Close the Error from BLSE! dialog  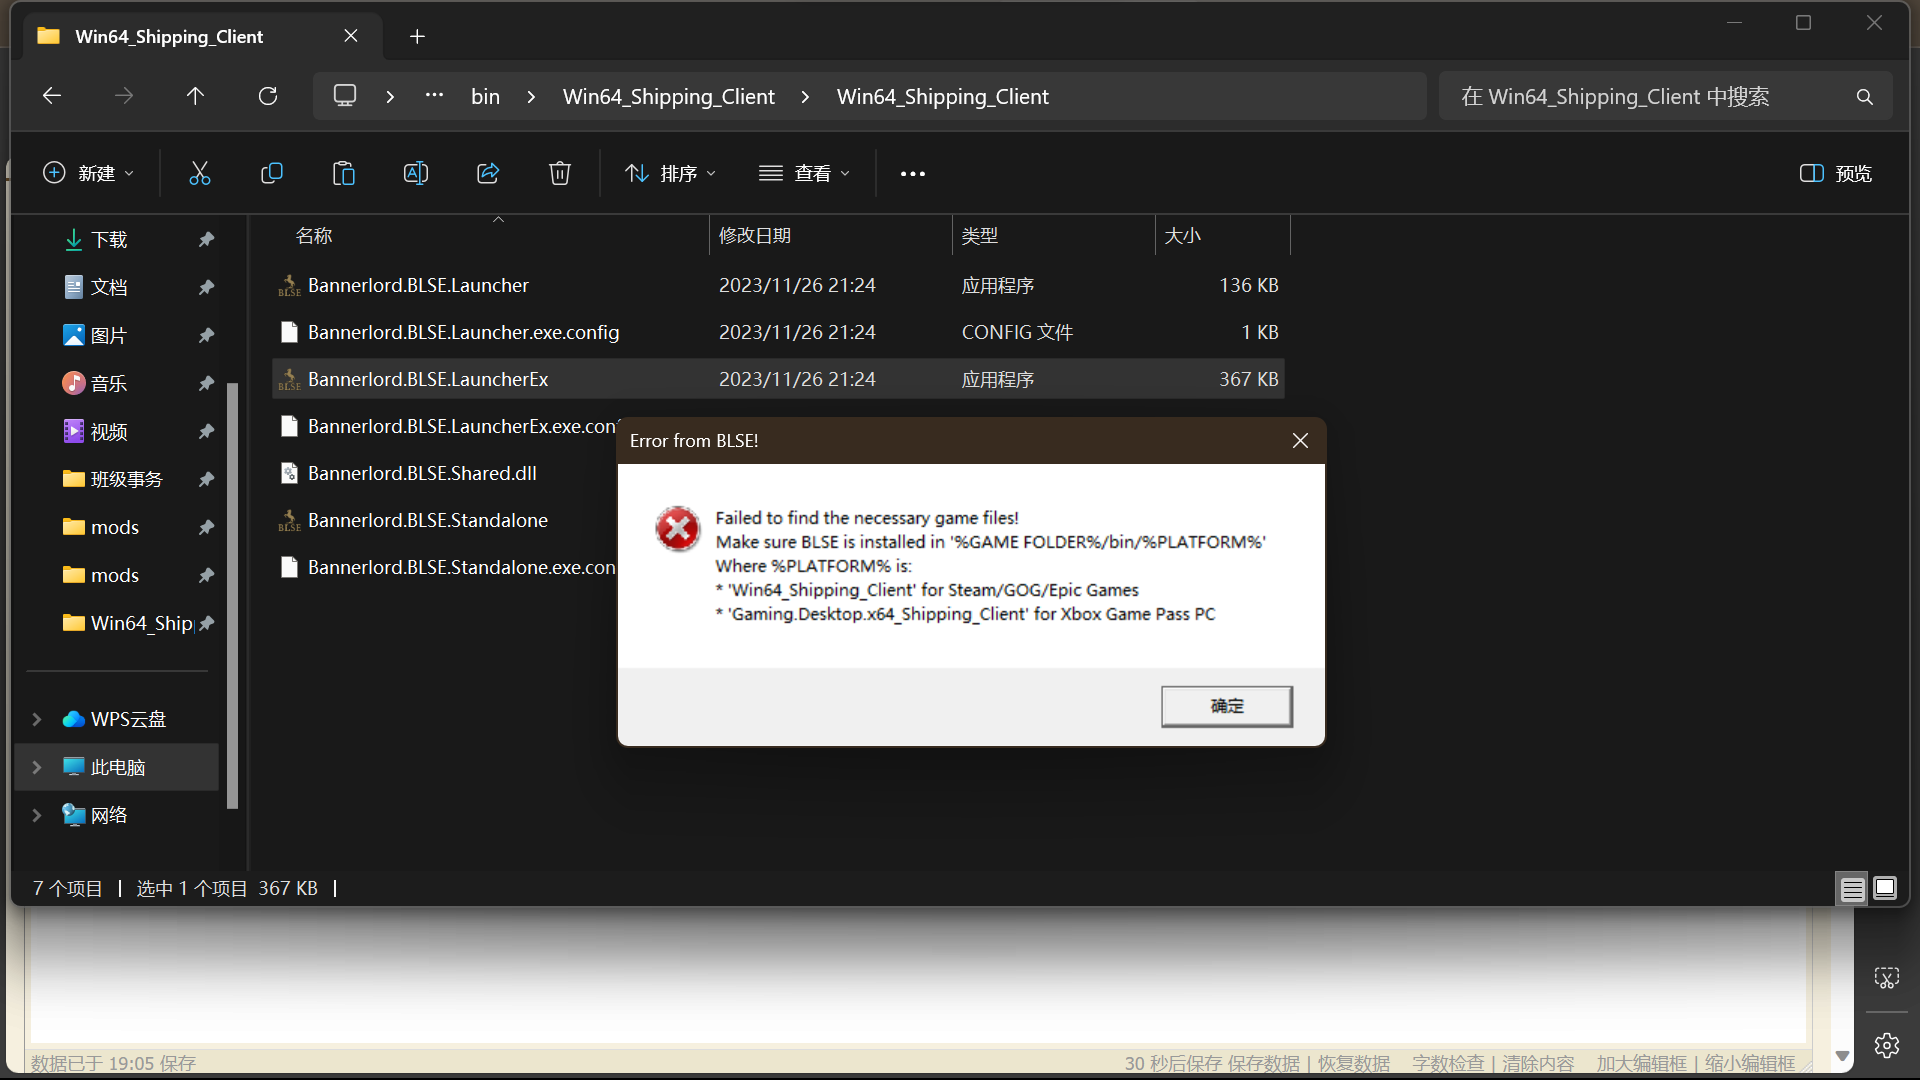[x=1300, y=440]
